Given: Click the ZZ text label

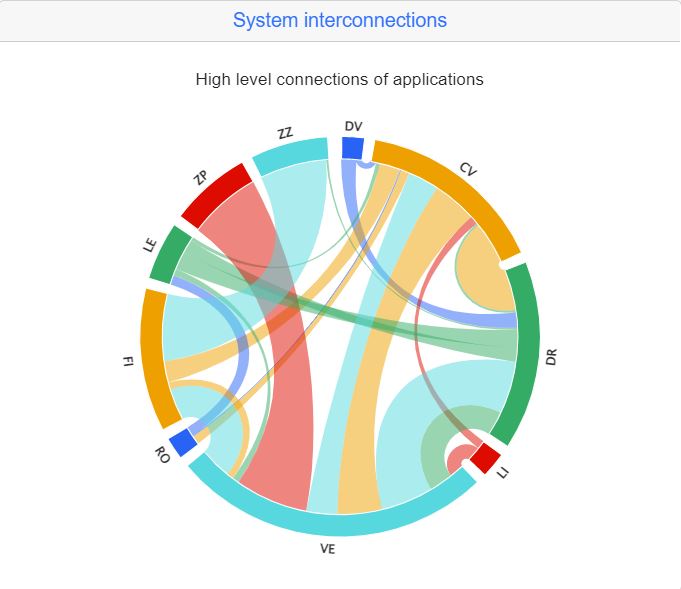Looking at the screenshot, I should (285, 133).
